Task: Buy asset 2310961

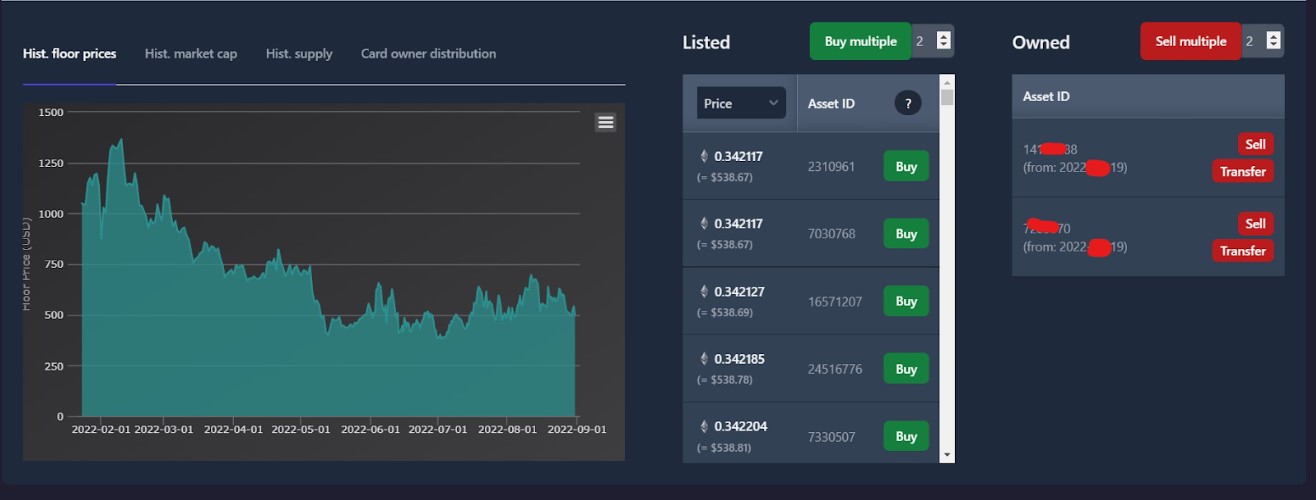Action: 906,166
